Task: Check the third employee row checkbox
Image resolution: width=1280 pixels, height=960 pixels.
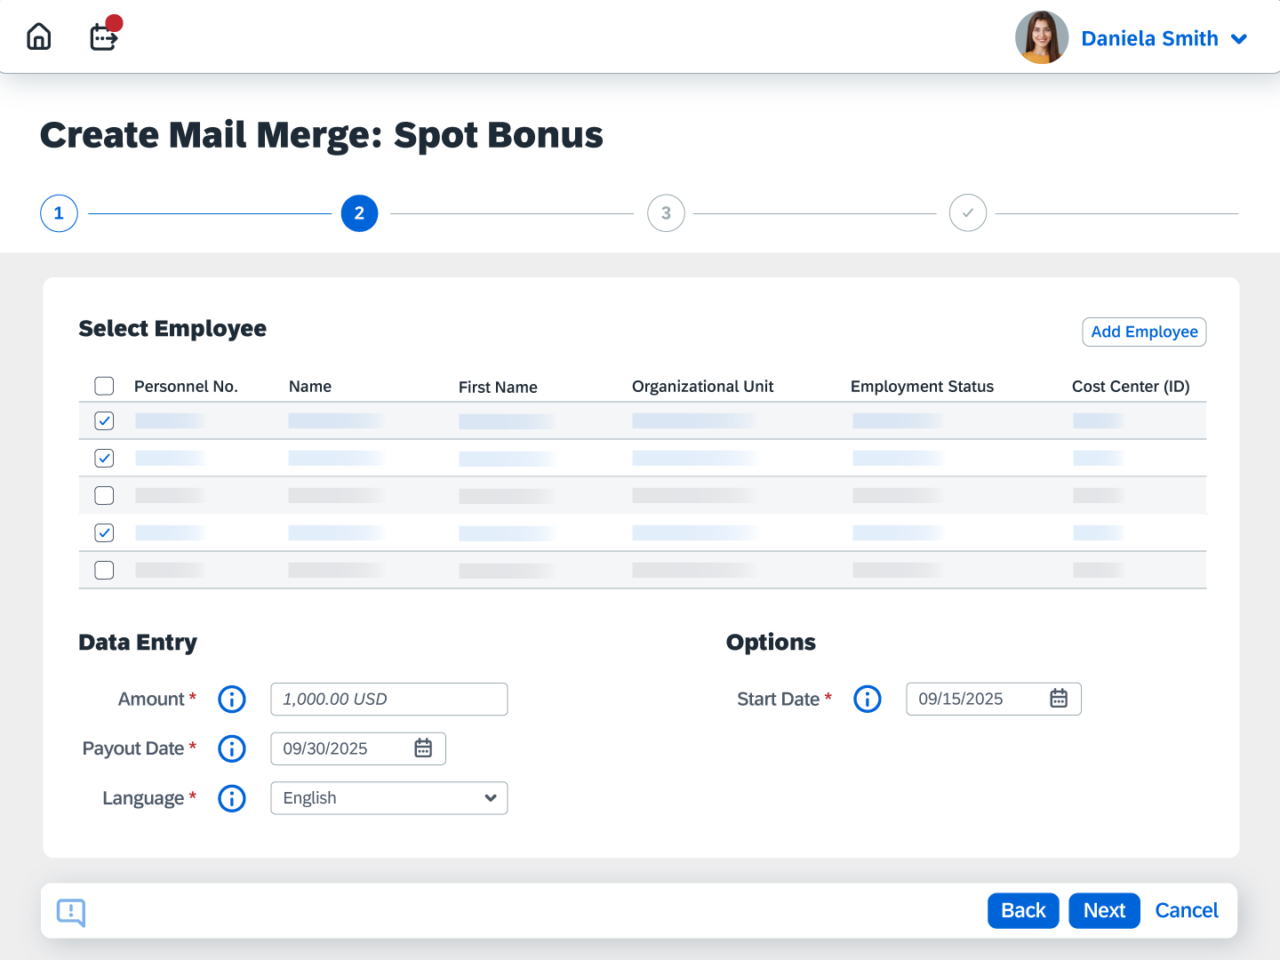Action: coord(104,496)
